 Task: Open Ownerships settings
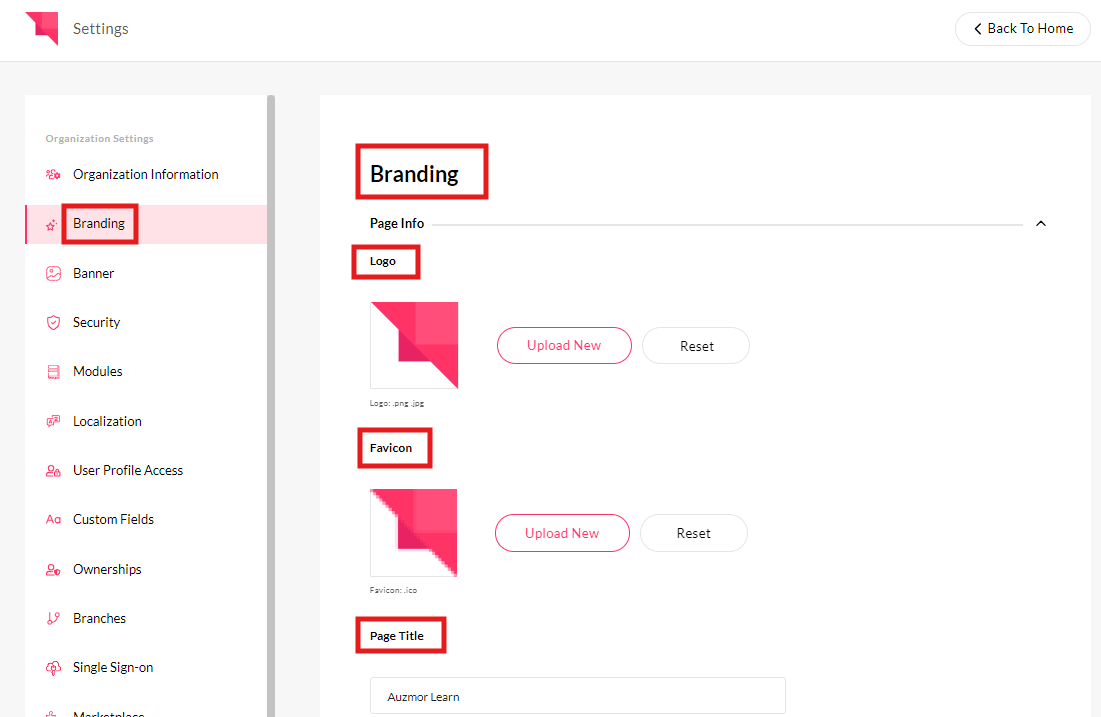(x=146, y=570)
